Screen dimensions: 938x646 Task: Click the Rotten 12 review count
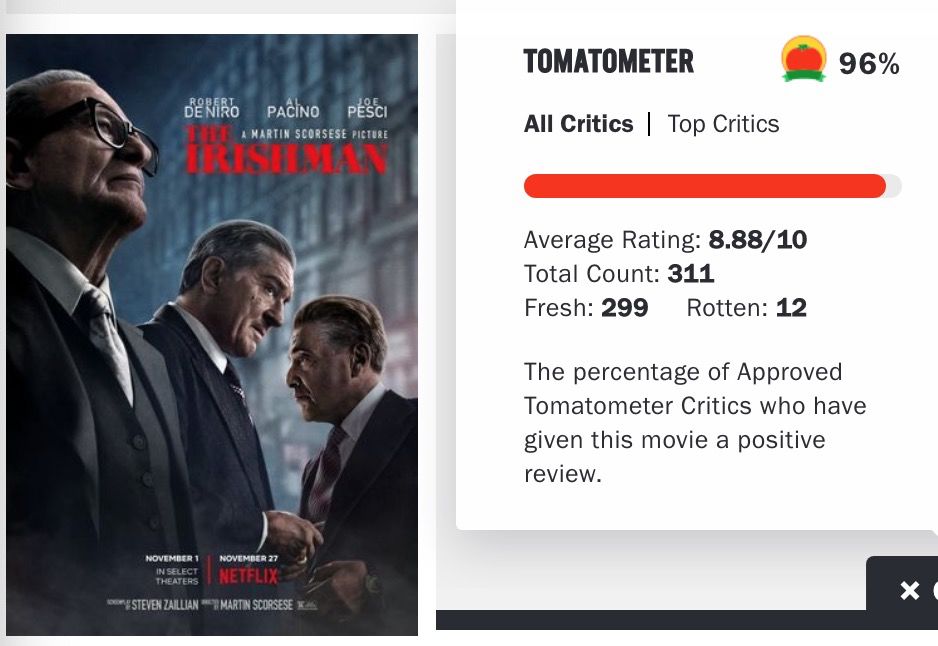coord(790,308)
